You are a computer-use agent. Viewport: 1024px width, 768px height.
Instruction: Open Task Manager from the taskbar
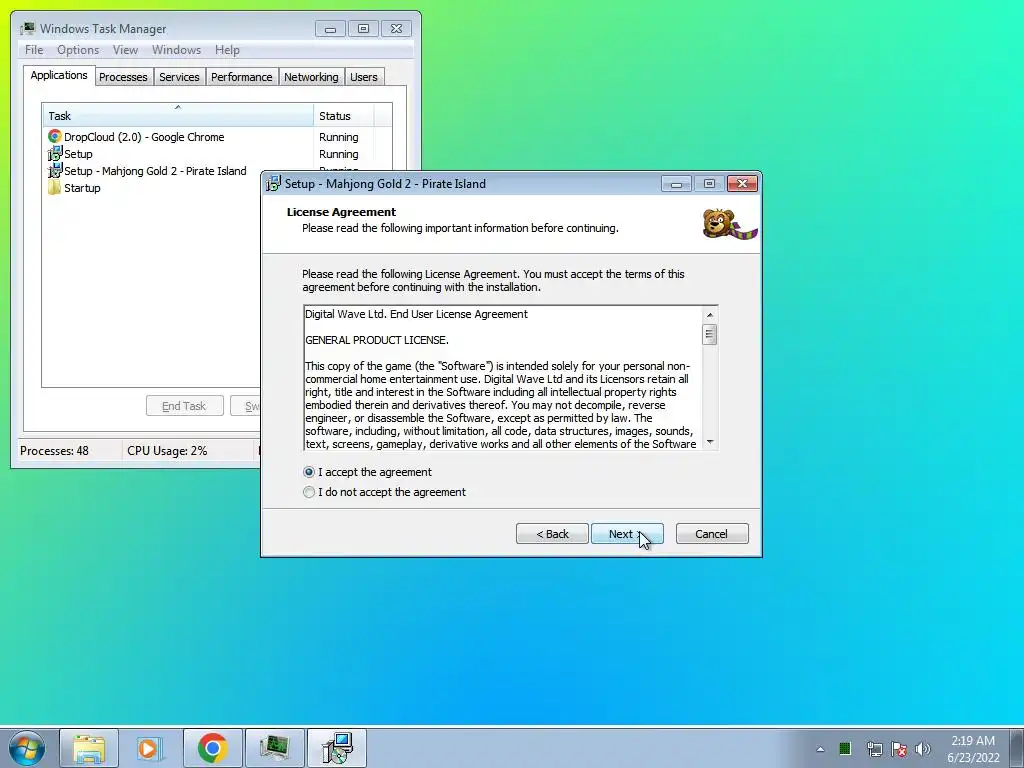point(274,748)
